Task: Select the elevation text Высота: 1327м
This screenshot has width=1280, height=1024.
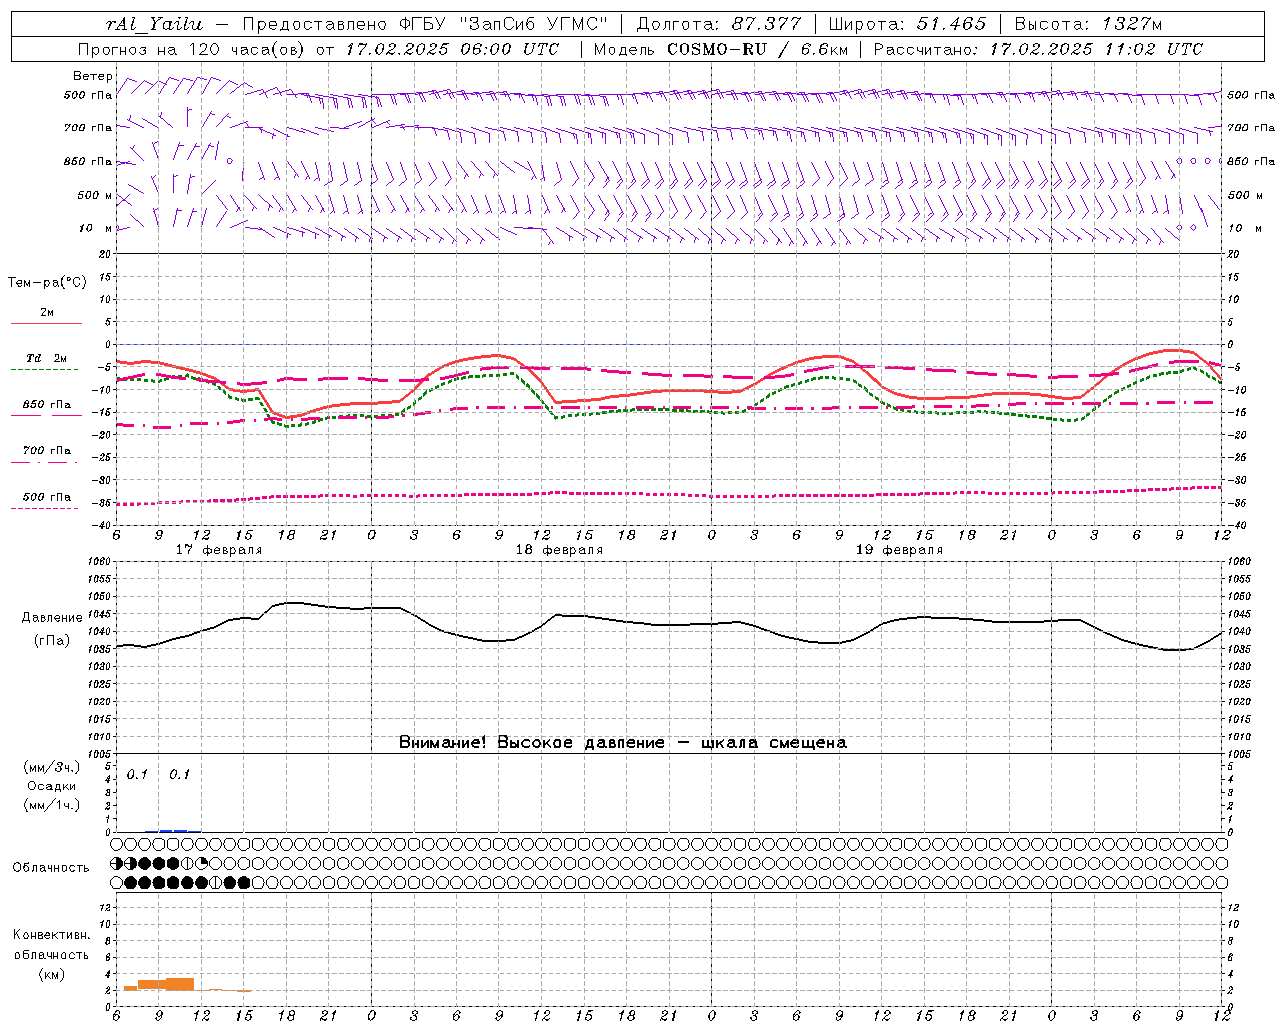Action: click(1088, 24)
